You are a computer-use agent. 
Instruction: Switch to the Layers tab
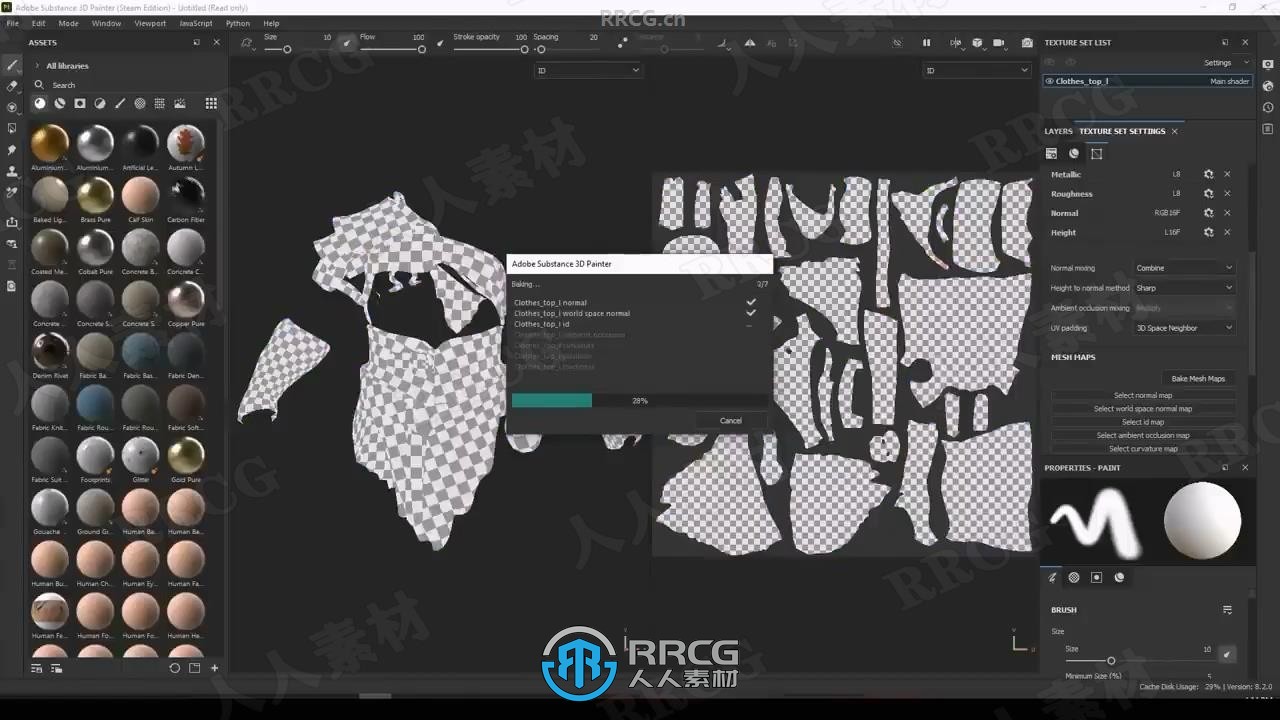pos(1058,131)
